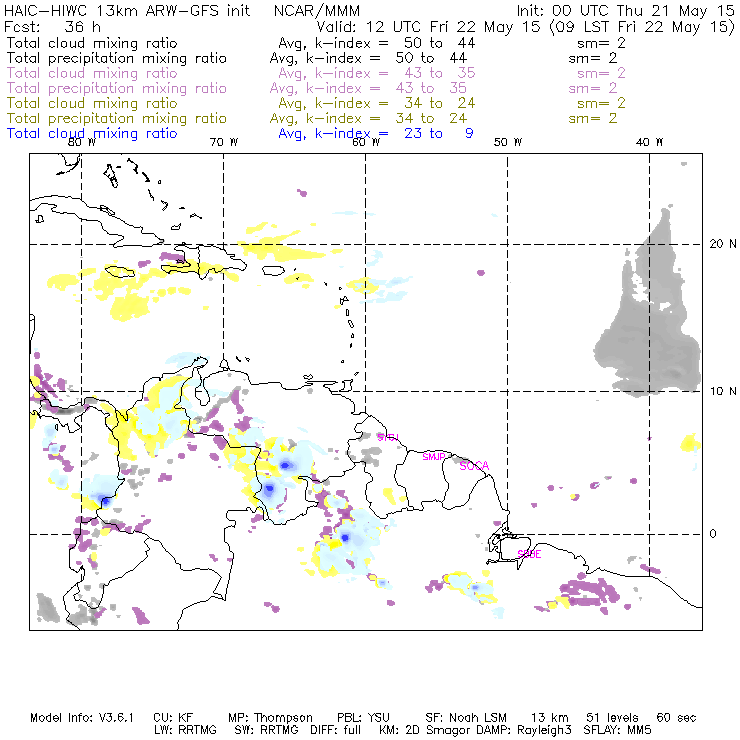Click the 'DIFF: full' text
This screenshot has width=740, height=740.
pyautogui.click(x=336, y=730)
